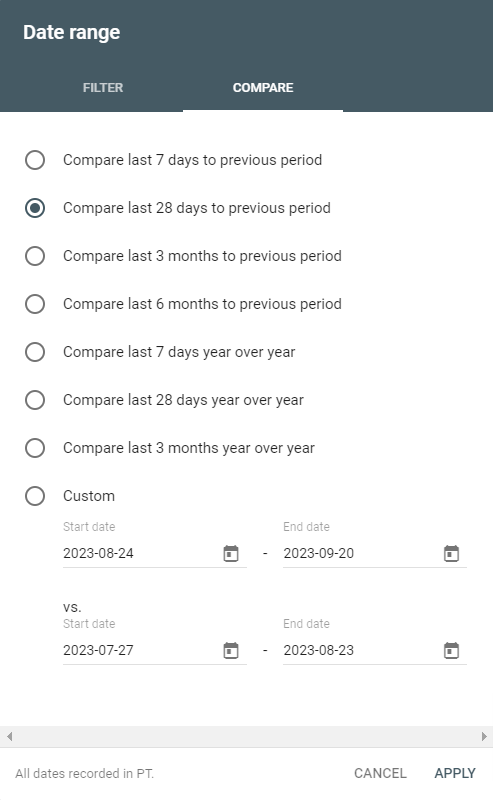Screen dimensions: 493x800
Task: Click the right scroll arrow of horizontal scrollbar
Action: 484,736
